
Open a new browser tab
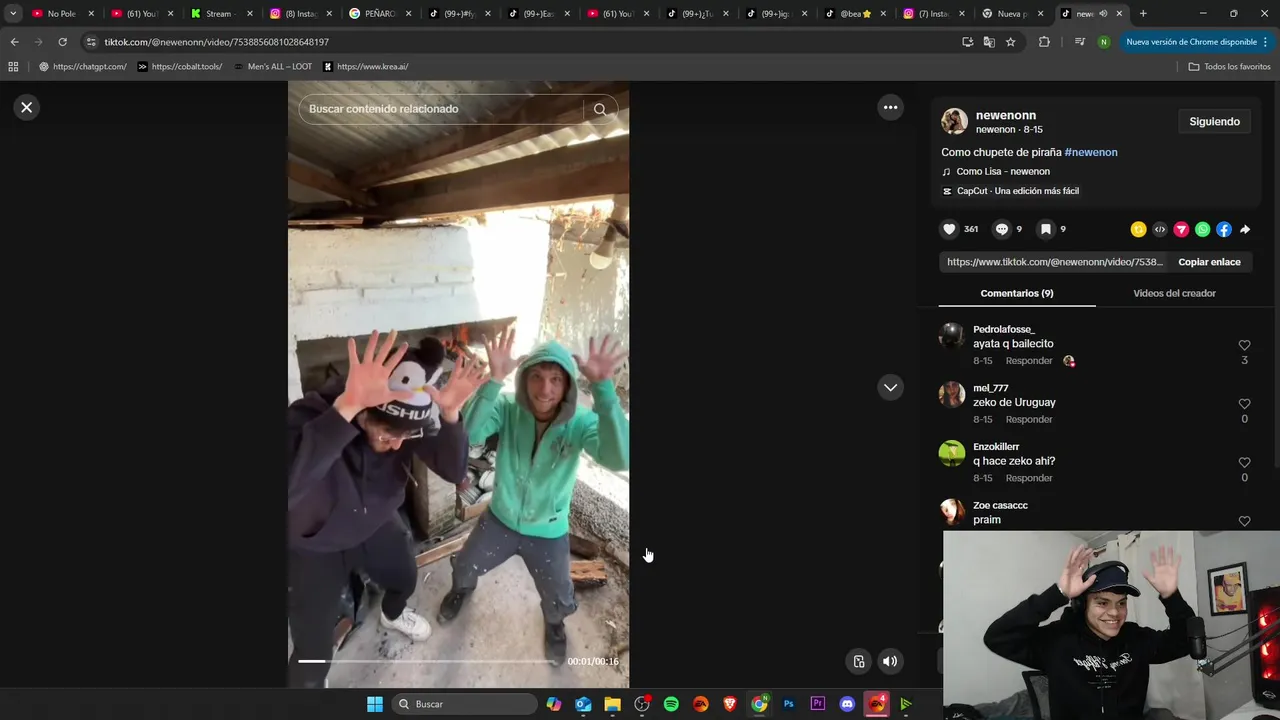1143,13
